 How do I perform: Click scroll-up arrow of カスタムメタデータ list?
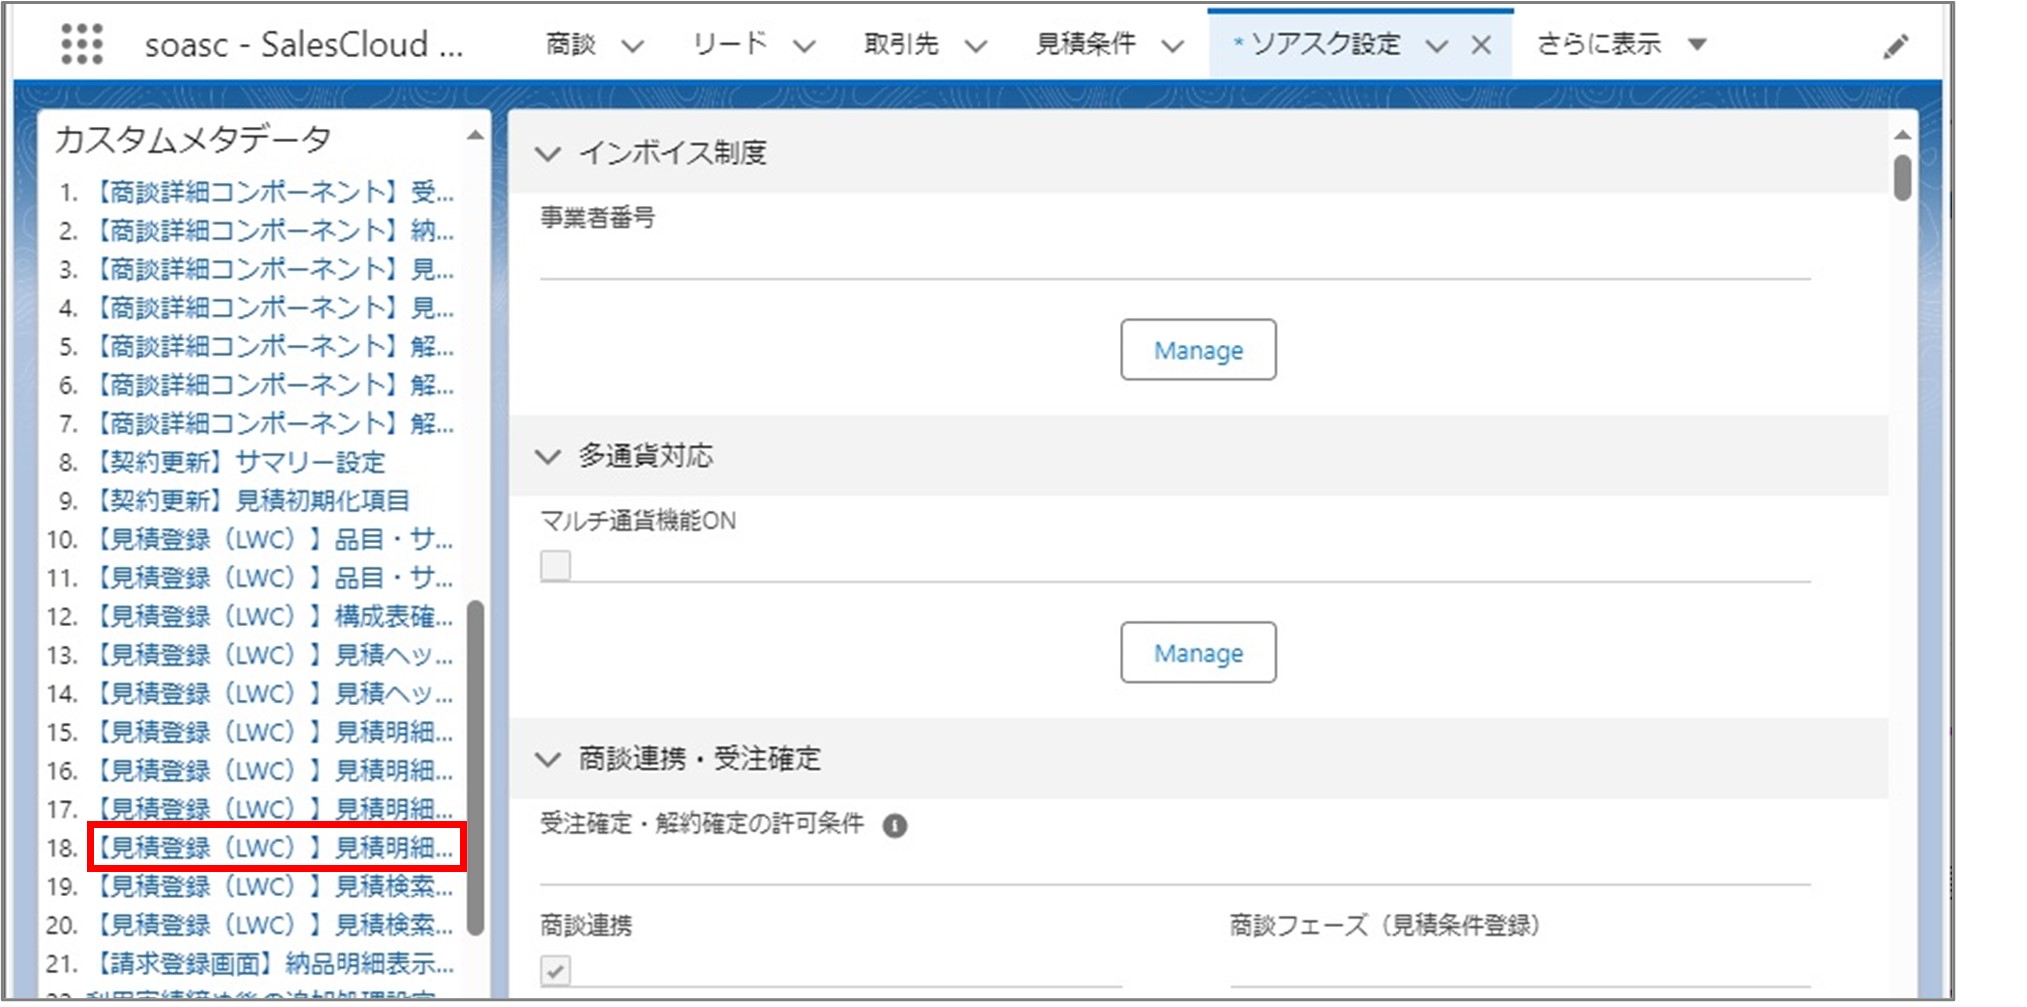tap(476, 135)
